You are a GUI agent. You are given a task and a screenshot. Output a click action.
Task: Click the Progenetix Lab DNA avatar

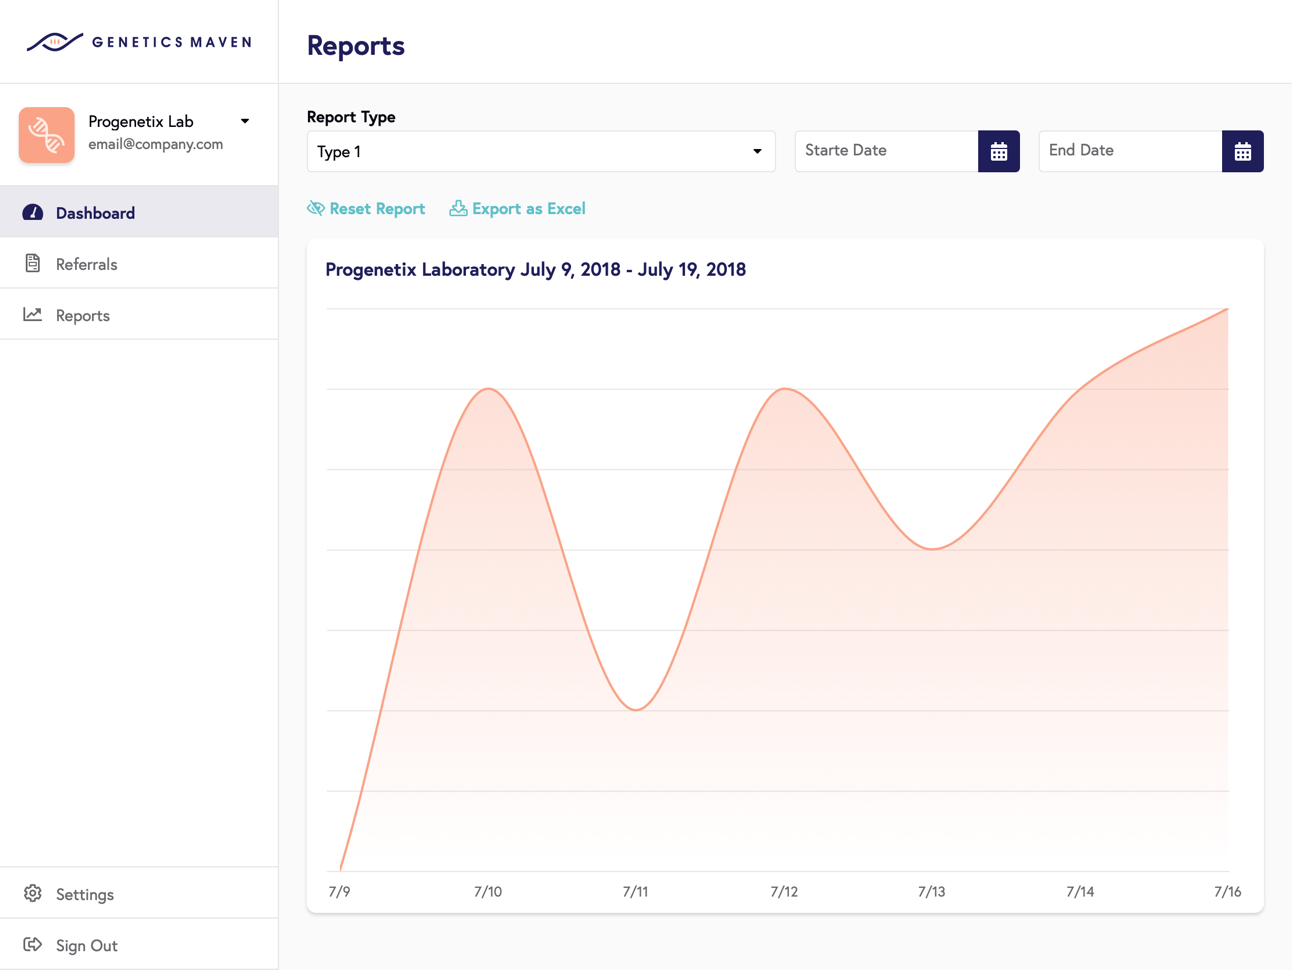(x=47, y=135)
